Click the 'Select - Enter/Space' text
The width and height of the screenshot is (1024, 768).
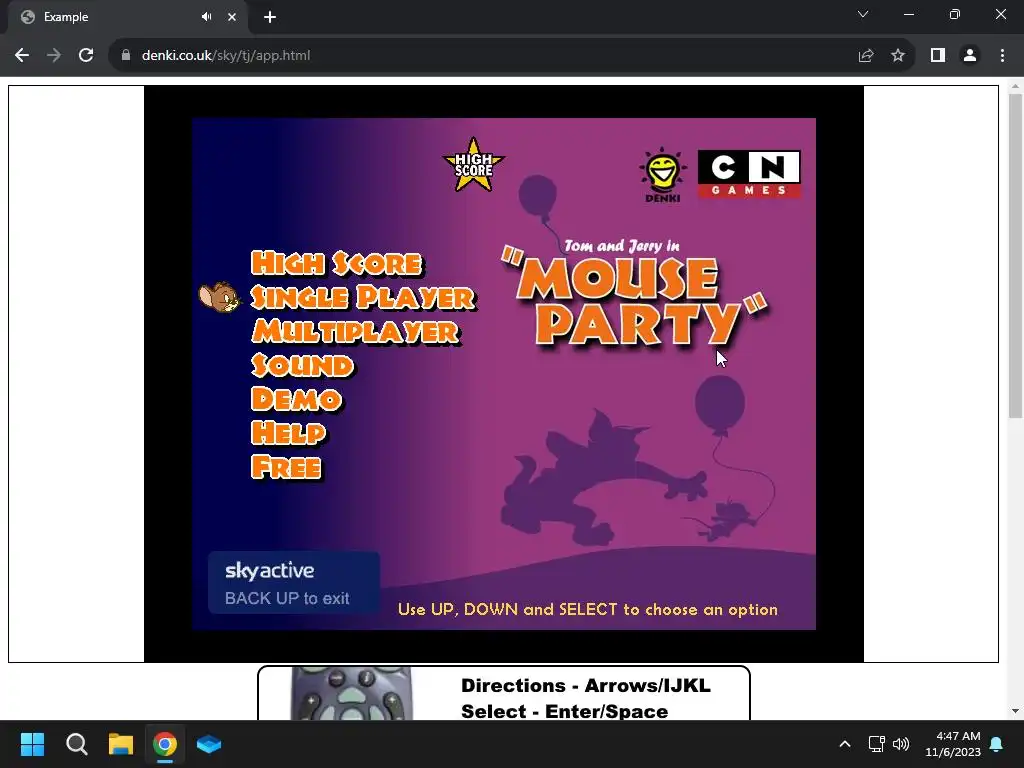point(564,711)
